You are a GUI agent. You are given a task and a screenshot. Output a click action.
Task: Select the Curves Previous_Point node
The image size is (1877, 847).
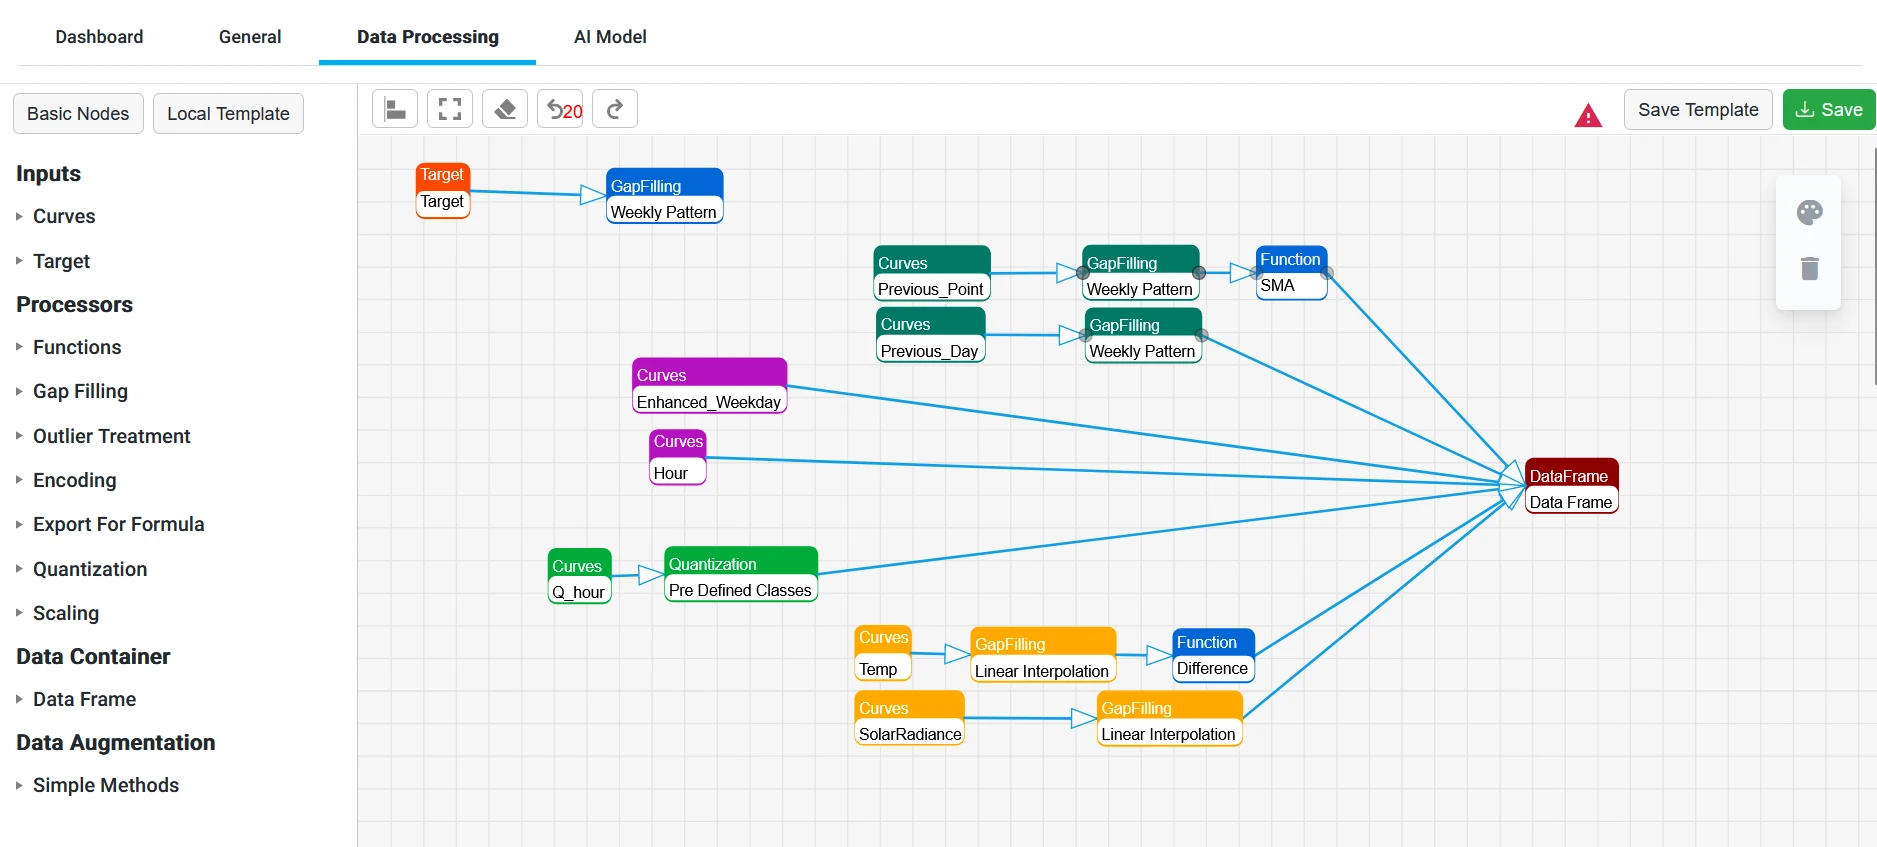(932, 273)
